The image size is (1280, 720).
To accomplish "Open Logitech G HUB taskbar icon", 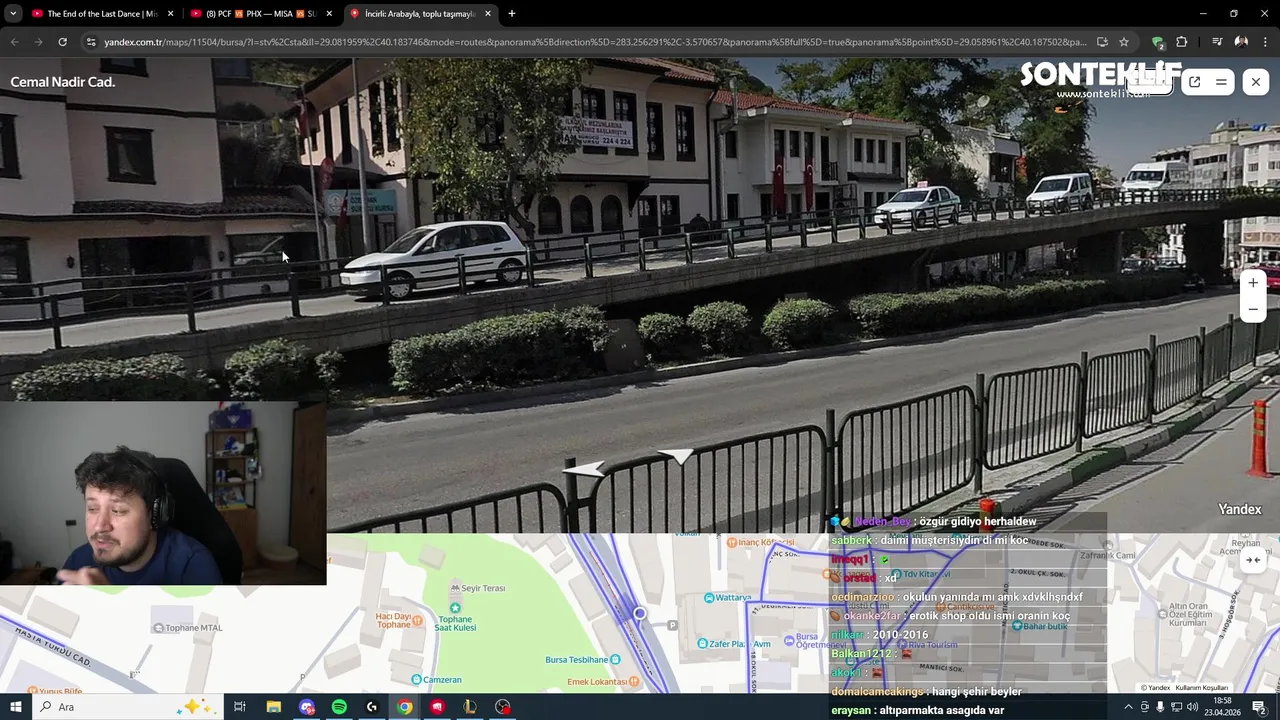I will [x=372, y=707].
